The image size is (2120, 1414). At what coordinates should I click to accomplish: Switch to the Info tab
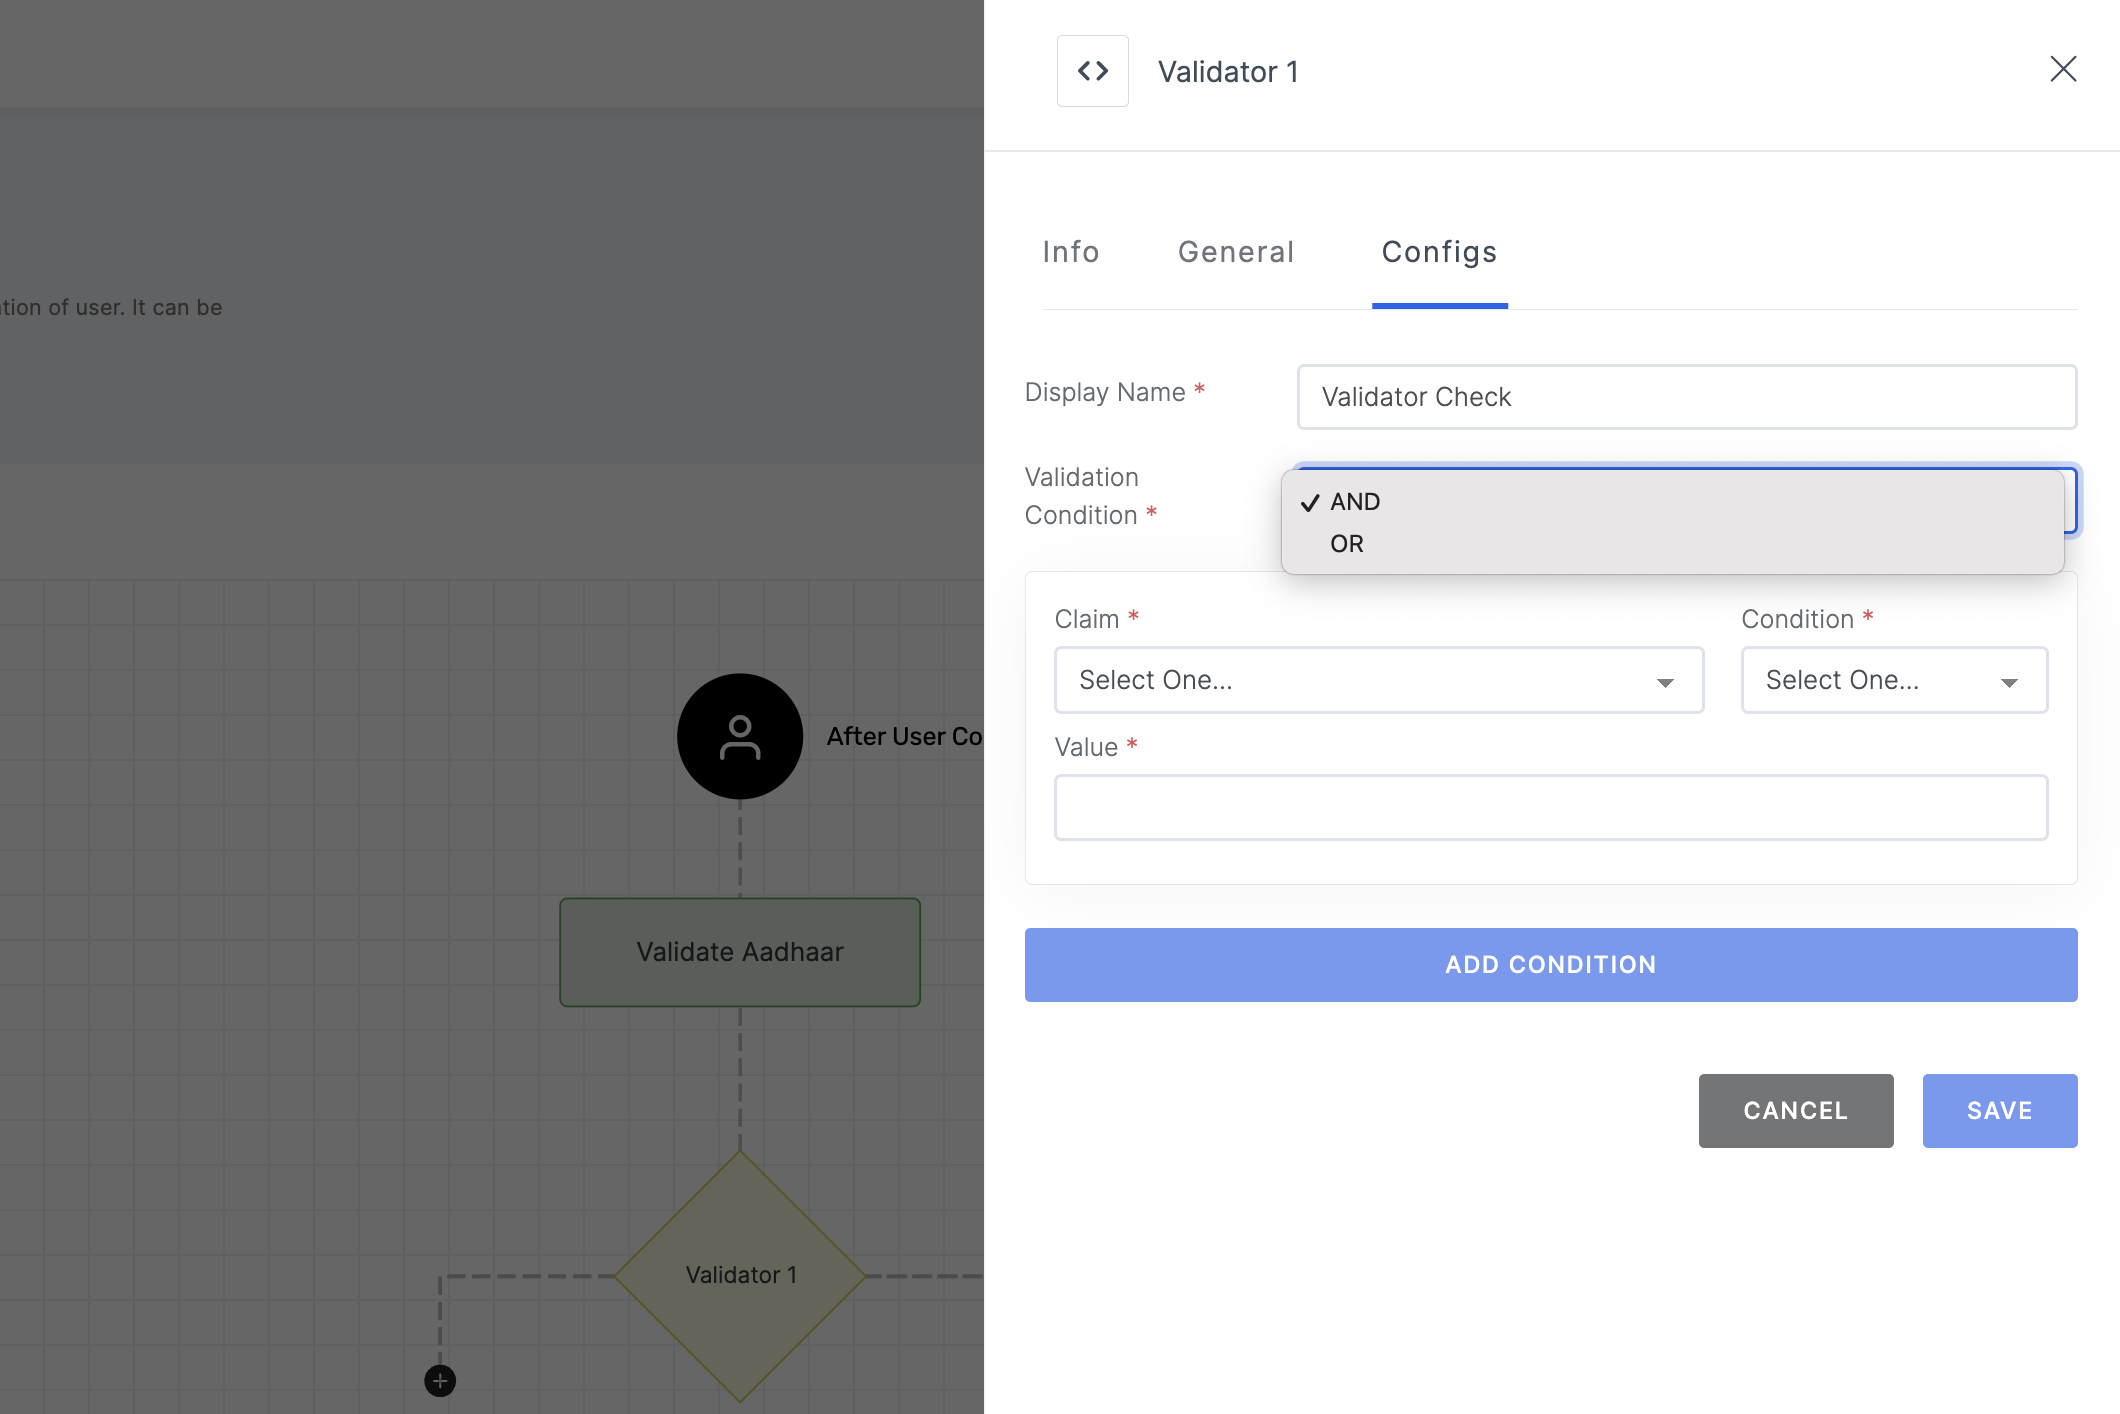1071,252
